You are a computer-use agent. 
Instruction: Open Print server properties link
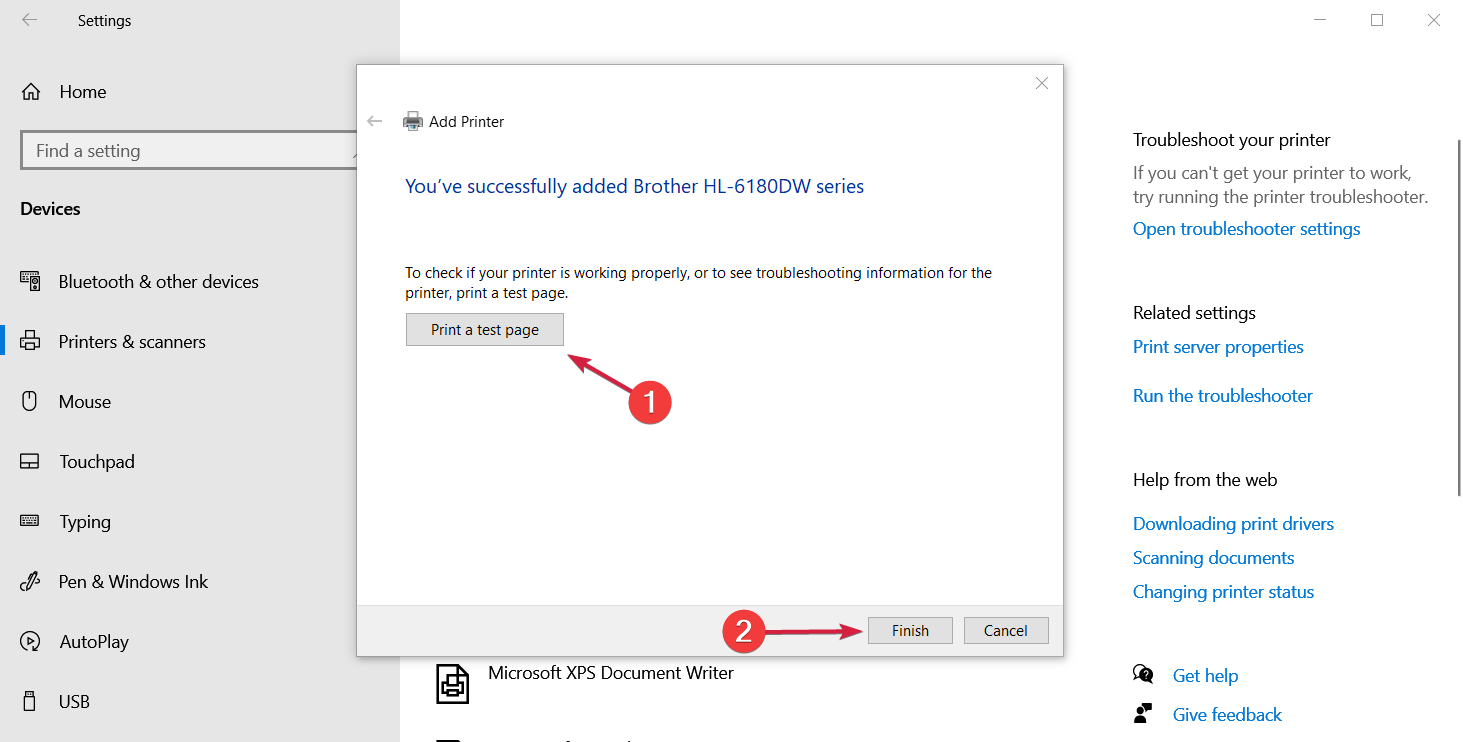pyautogui.click(x=1218, y=347)
